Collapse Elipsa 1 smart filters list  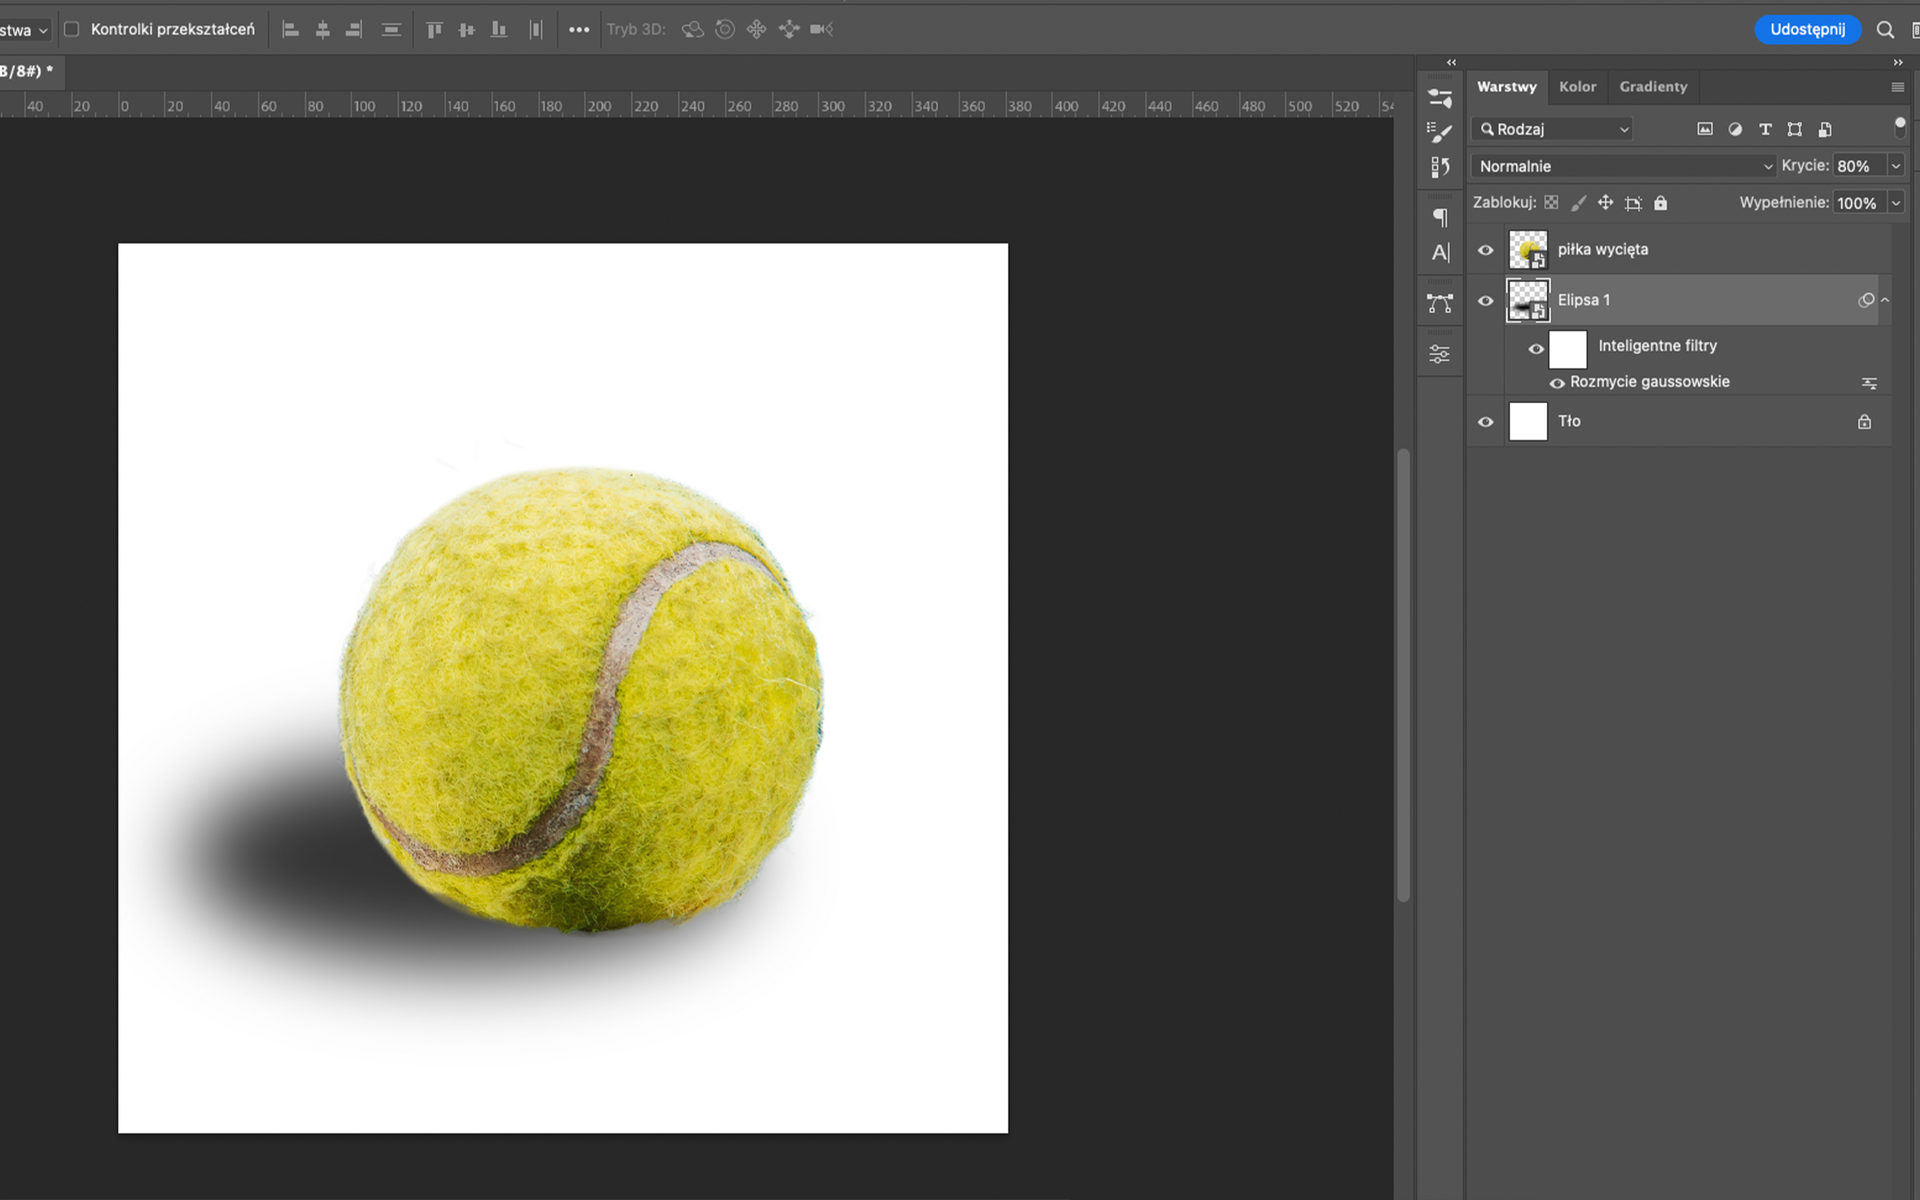1885,300
